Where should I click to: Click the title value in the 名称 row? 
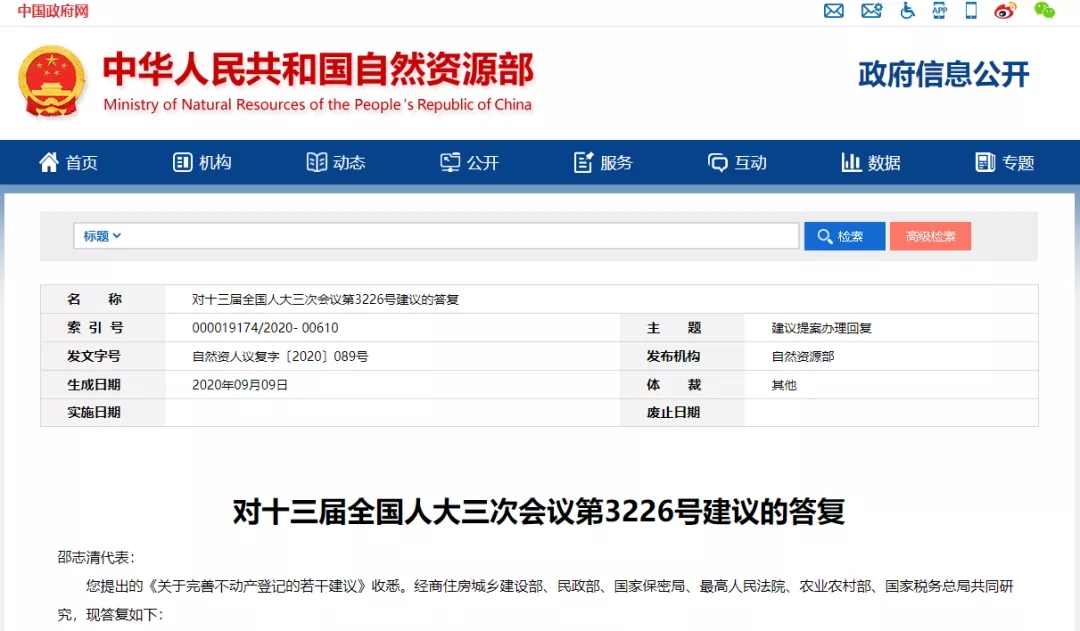pyautogui.click(x=325, y=299)
